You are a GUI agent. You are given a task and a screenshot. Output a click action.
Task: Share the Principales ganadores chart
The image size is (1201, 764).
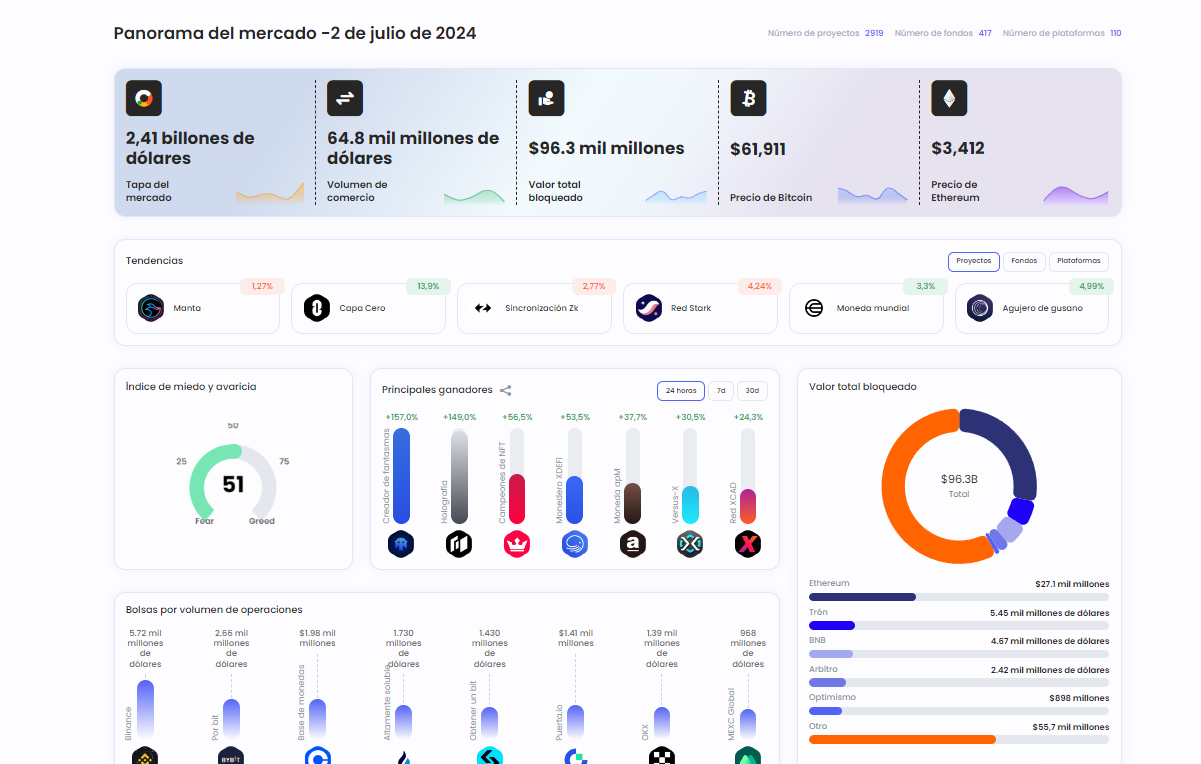click(x=506, y=390)
